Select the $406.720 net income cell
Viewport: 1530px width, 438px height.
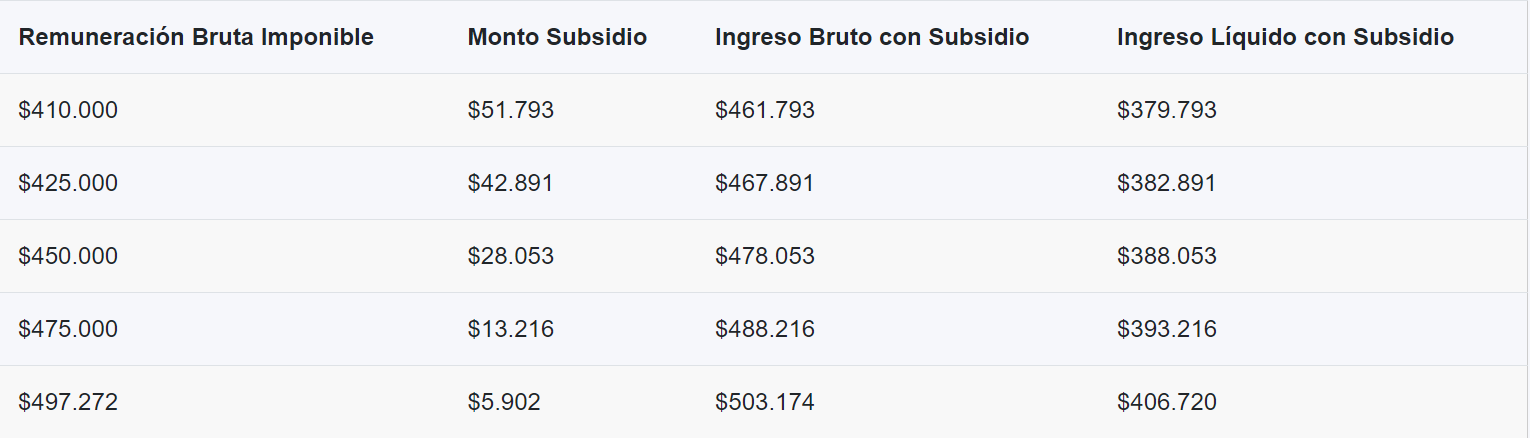click(1167, 402)
